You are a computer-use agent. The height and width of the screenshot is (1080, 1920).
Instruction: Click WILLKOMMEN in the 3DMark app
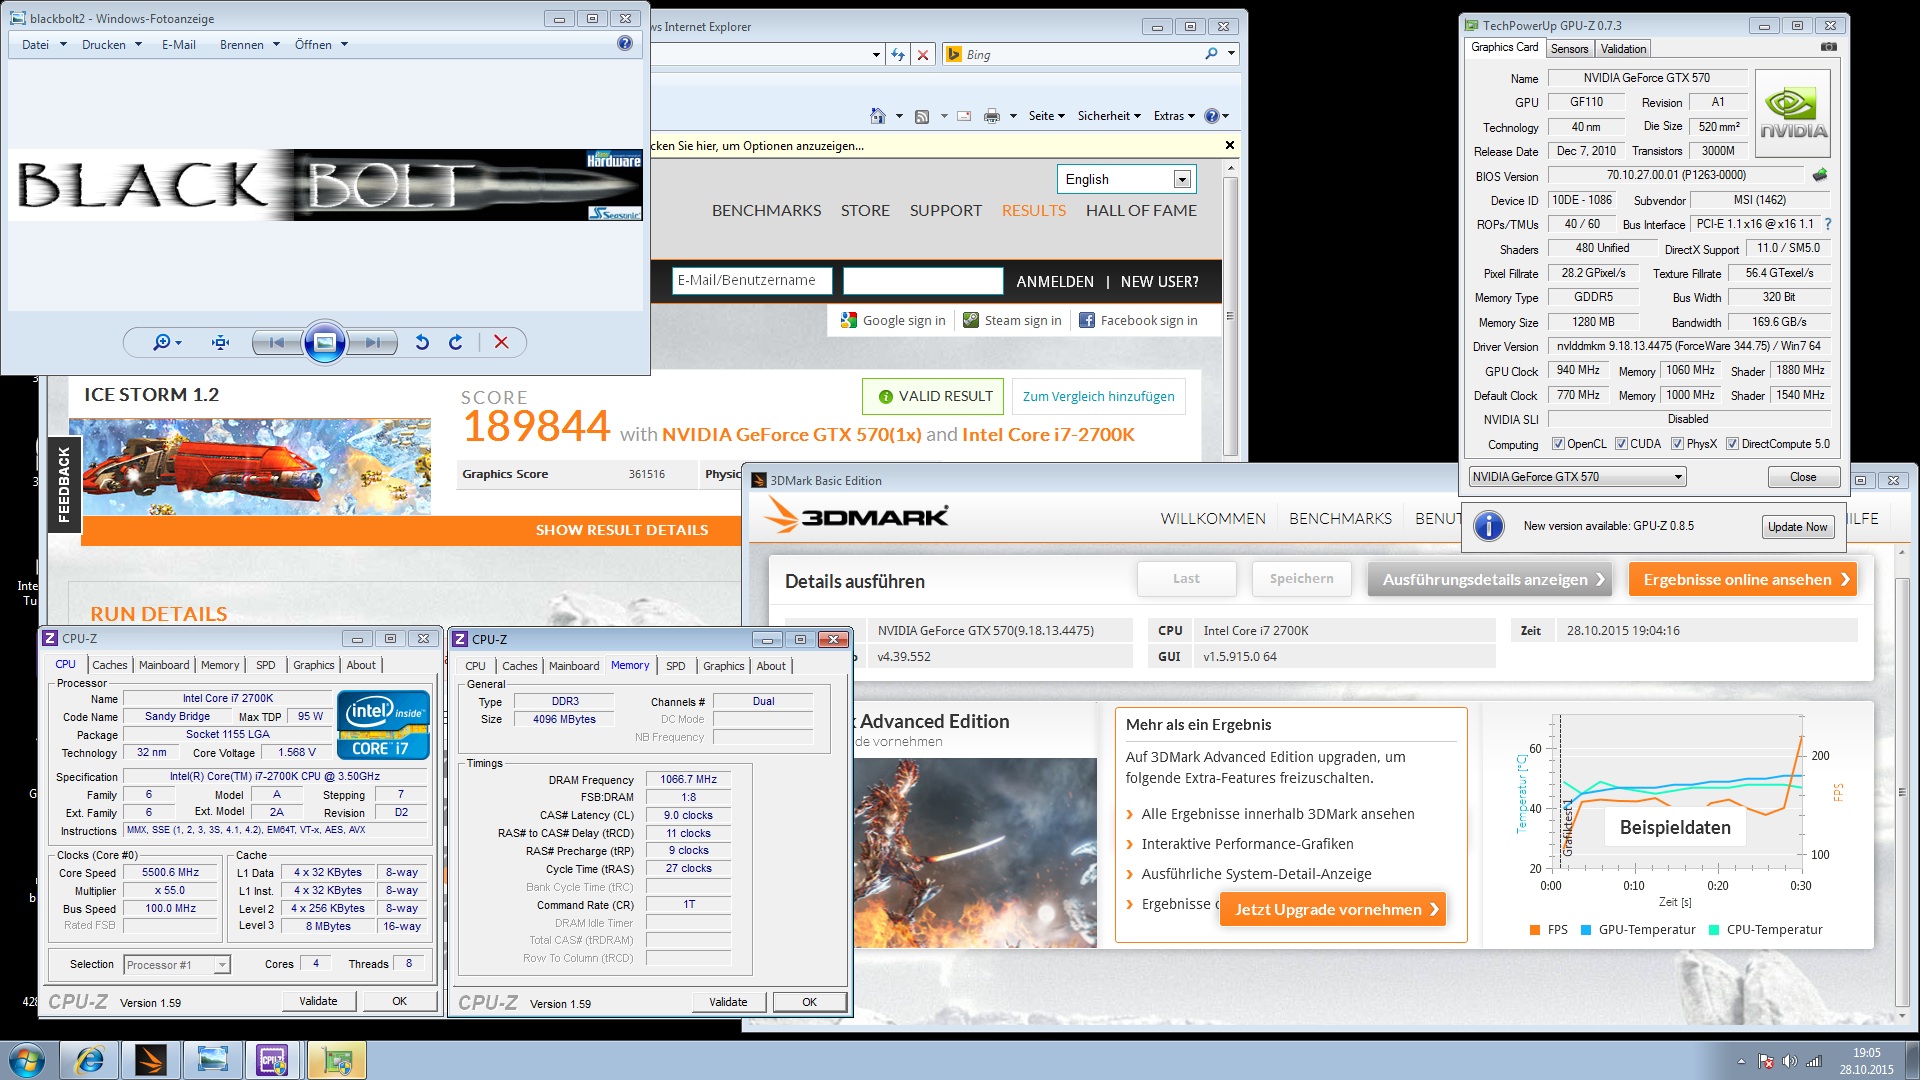click(1213, 518)
